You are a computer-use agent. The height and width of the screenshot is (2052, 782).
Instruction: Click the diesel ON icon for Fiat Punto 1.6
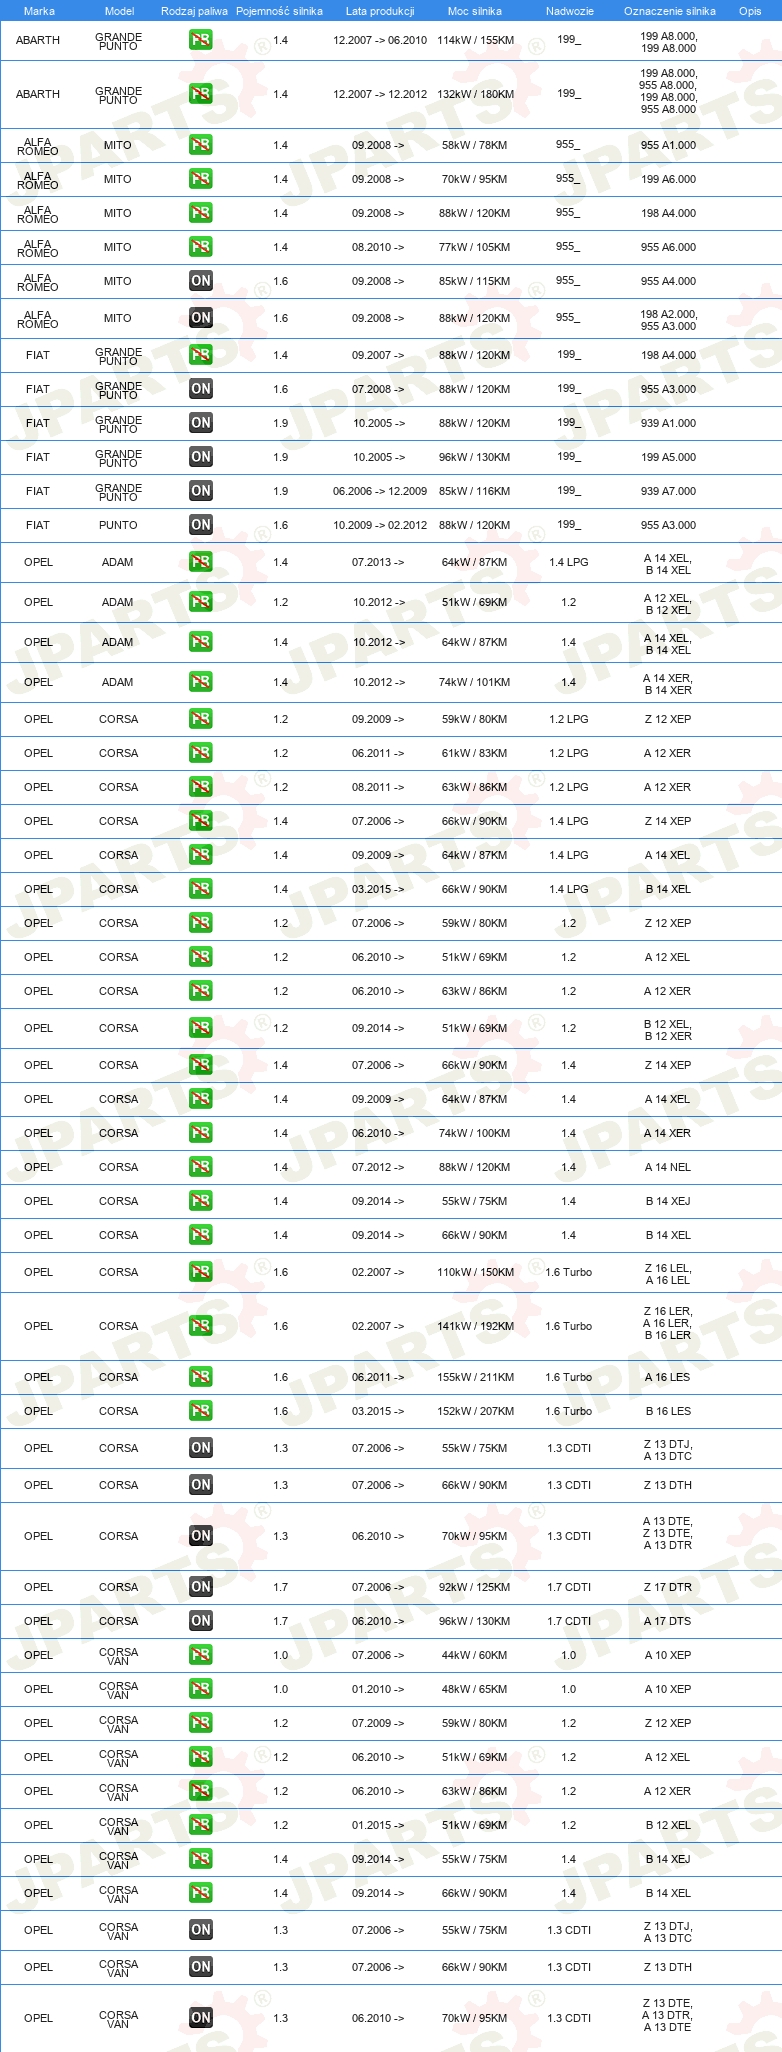(201, 525)
